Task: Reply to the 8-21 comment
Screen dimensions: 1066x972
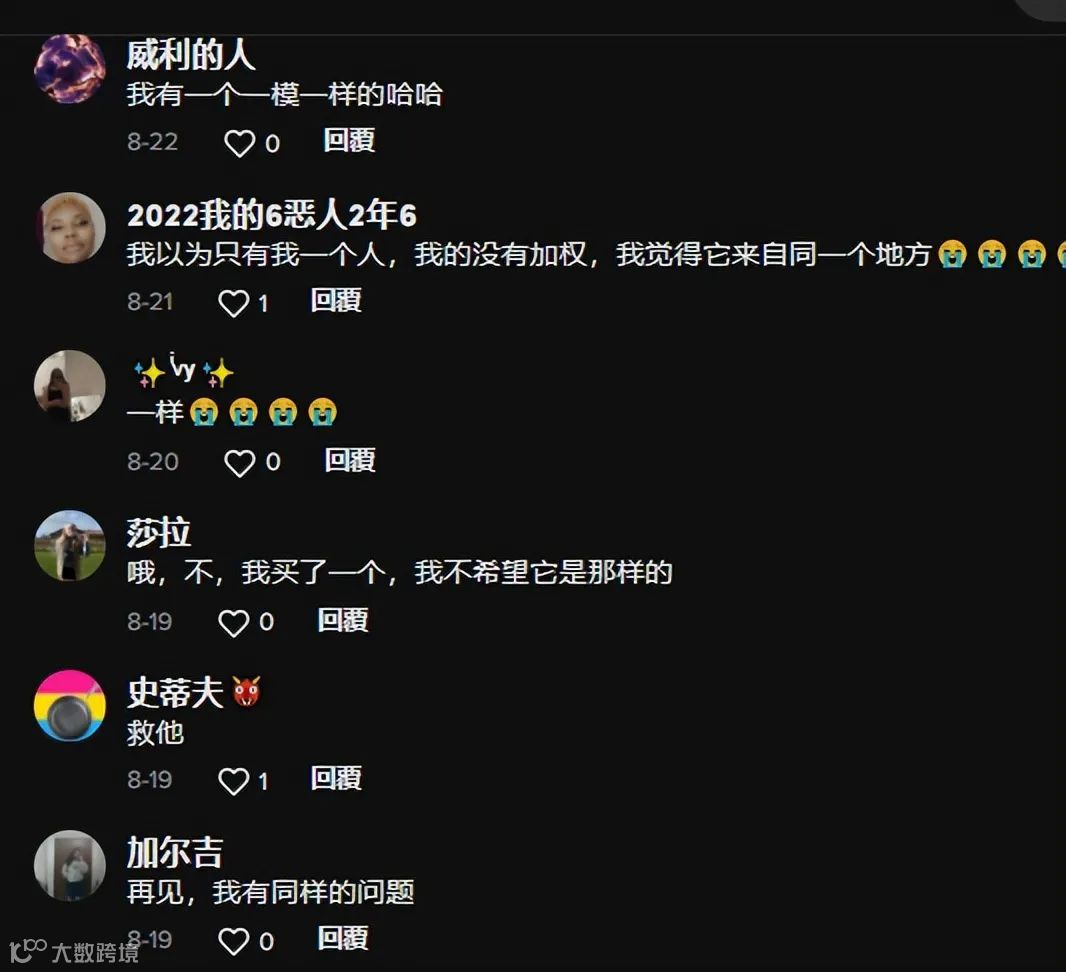Action: (336, 300)
